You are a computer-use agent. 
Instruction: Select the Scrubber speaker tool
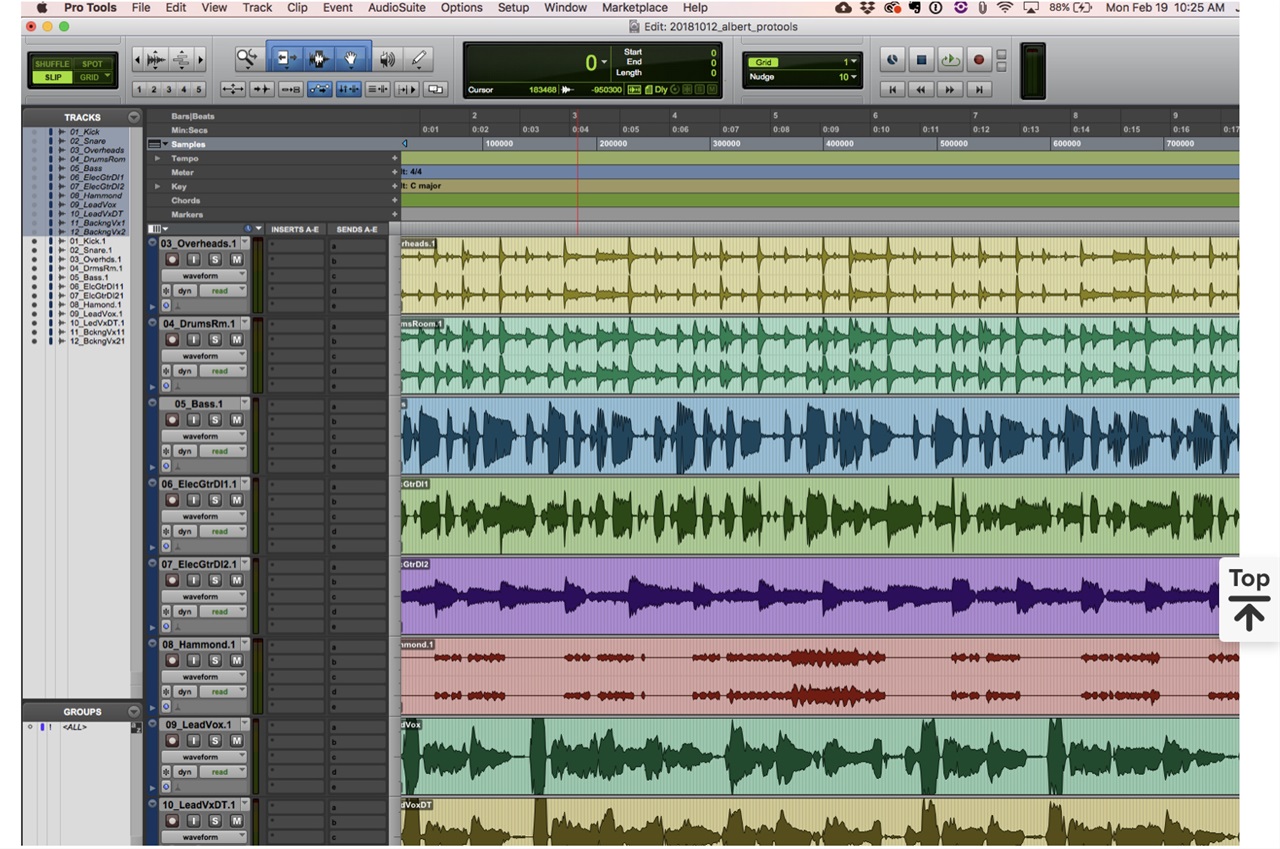click(x=388, y=59)
